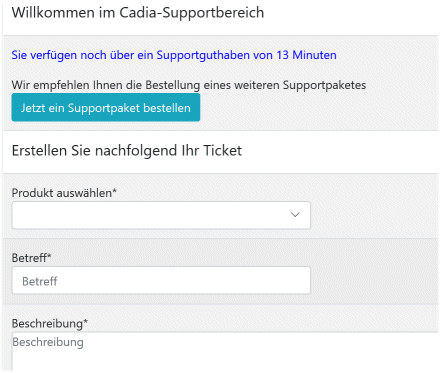Viewport: 441px width, 373px height.
Task: Click the word Cadia-Supportbereich in the title
Action: pyautogui.click(x=192, y=13)
